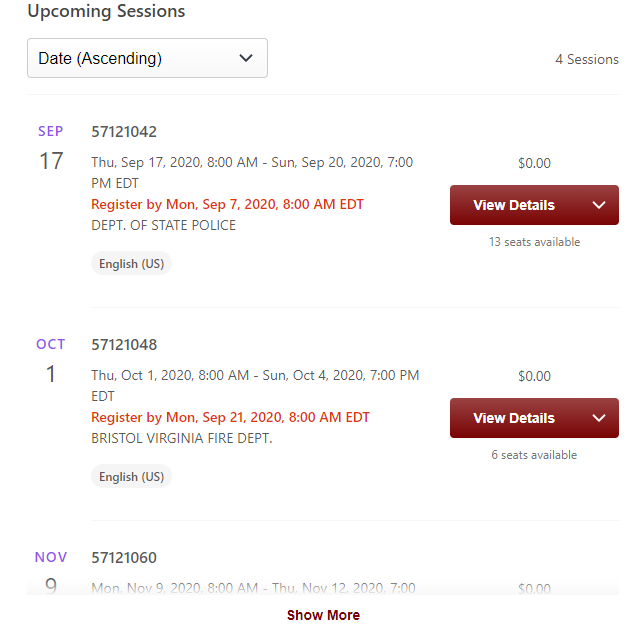This screenshot has width=631, height=636.
Task: Click English (US) tag for the October session
Action: [x=131, y=477]
